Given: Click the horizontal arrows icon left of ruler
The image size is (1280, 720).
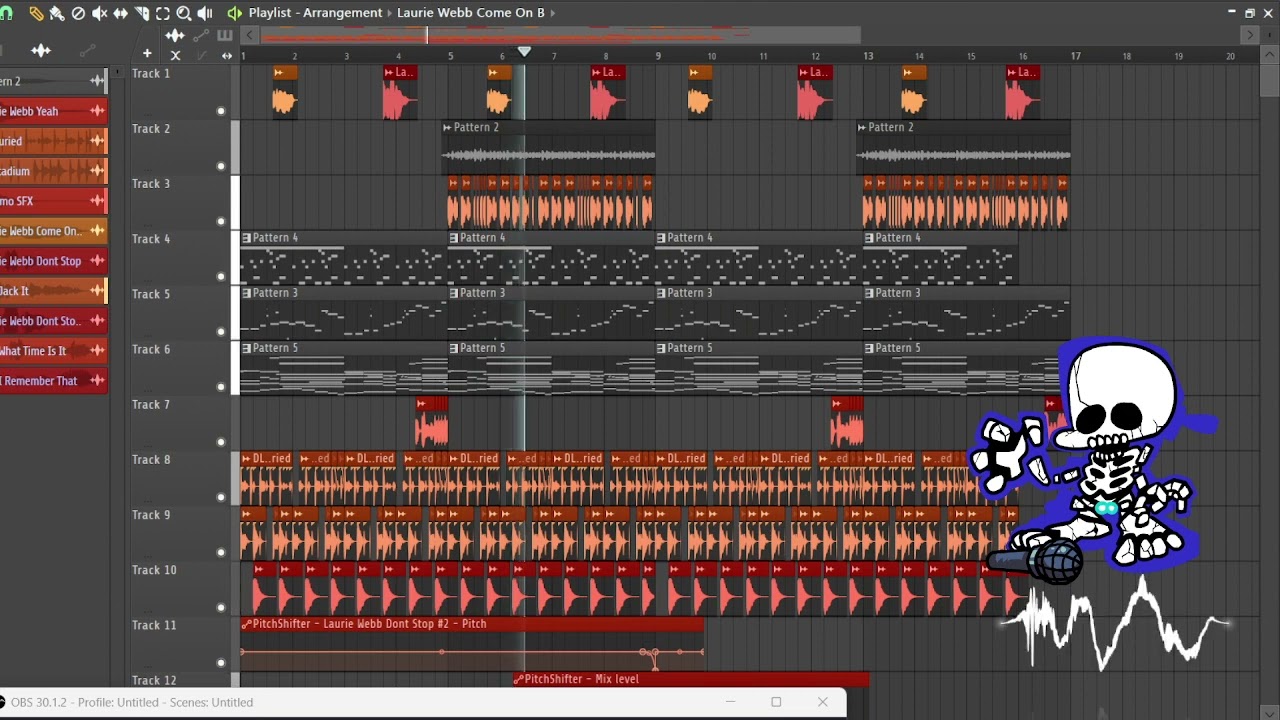Looking at the screenshot, I should [x=227, y=55].
